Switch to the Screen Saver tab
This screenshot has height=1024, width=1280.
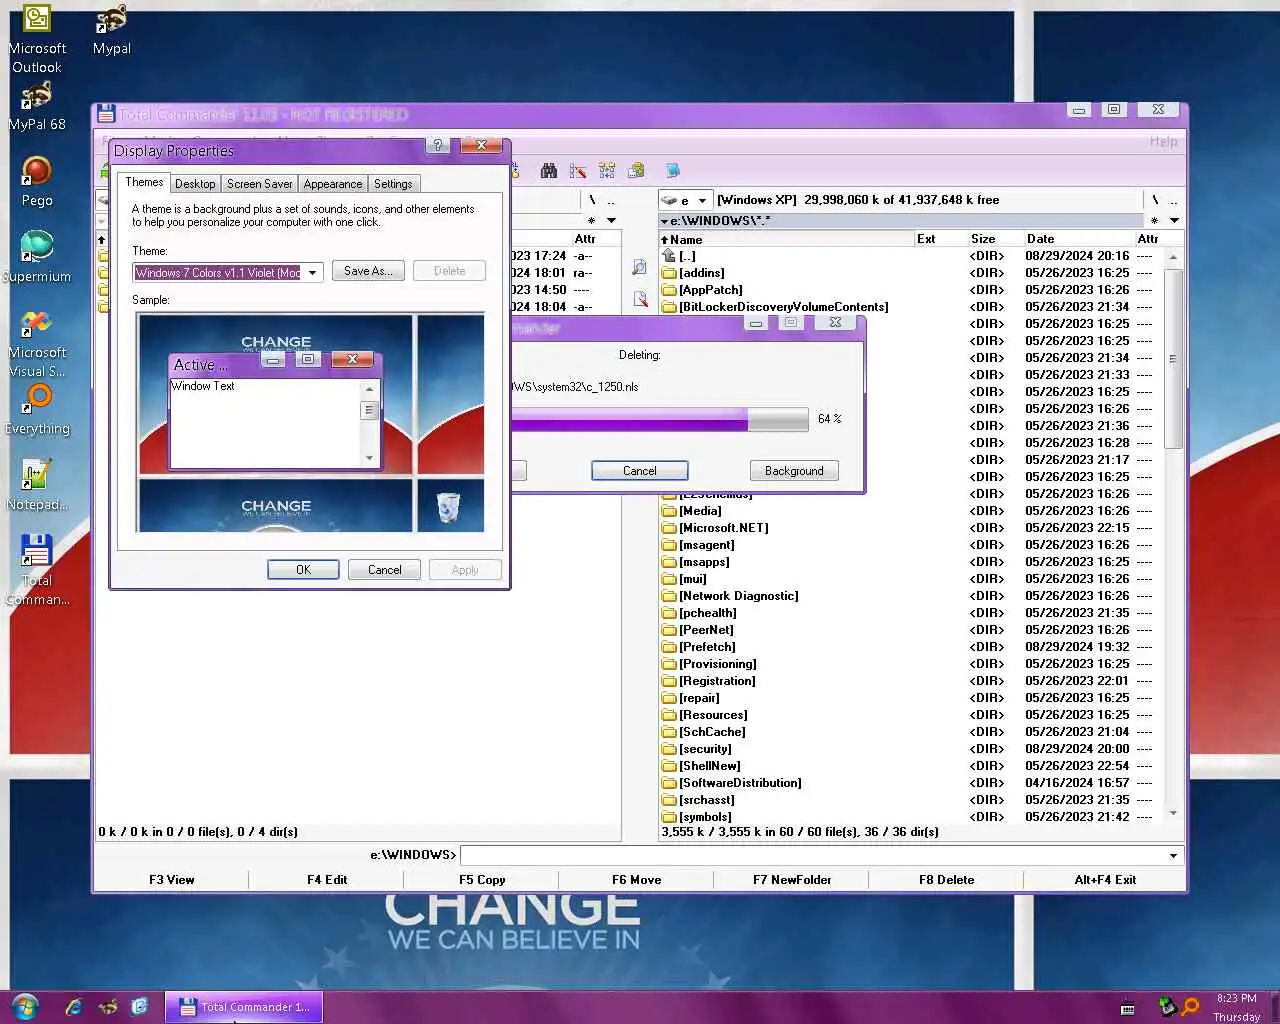[260, 184]
